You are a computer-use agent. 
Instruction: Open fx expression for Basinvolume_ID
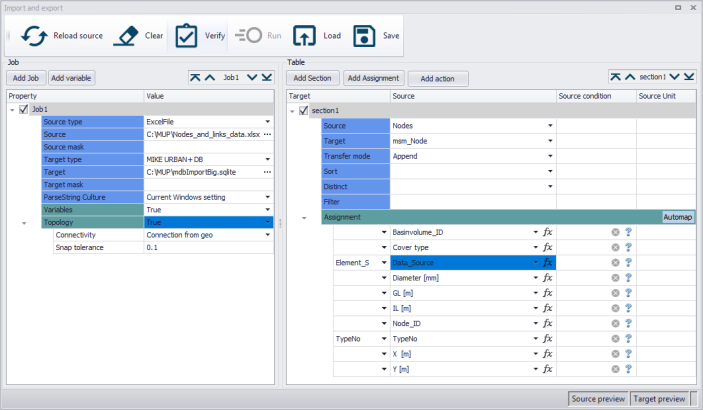click(547, 232)
